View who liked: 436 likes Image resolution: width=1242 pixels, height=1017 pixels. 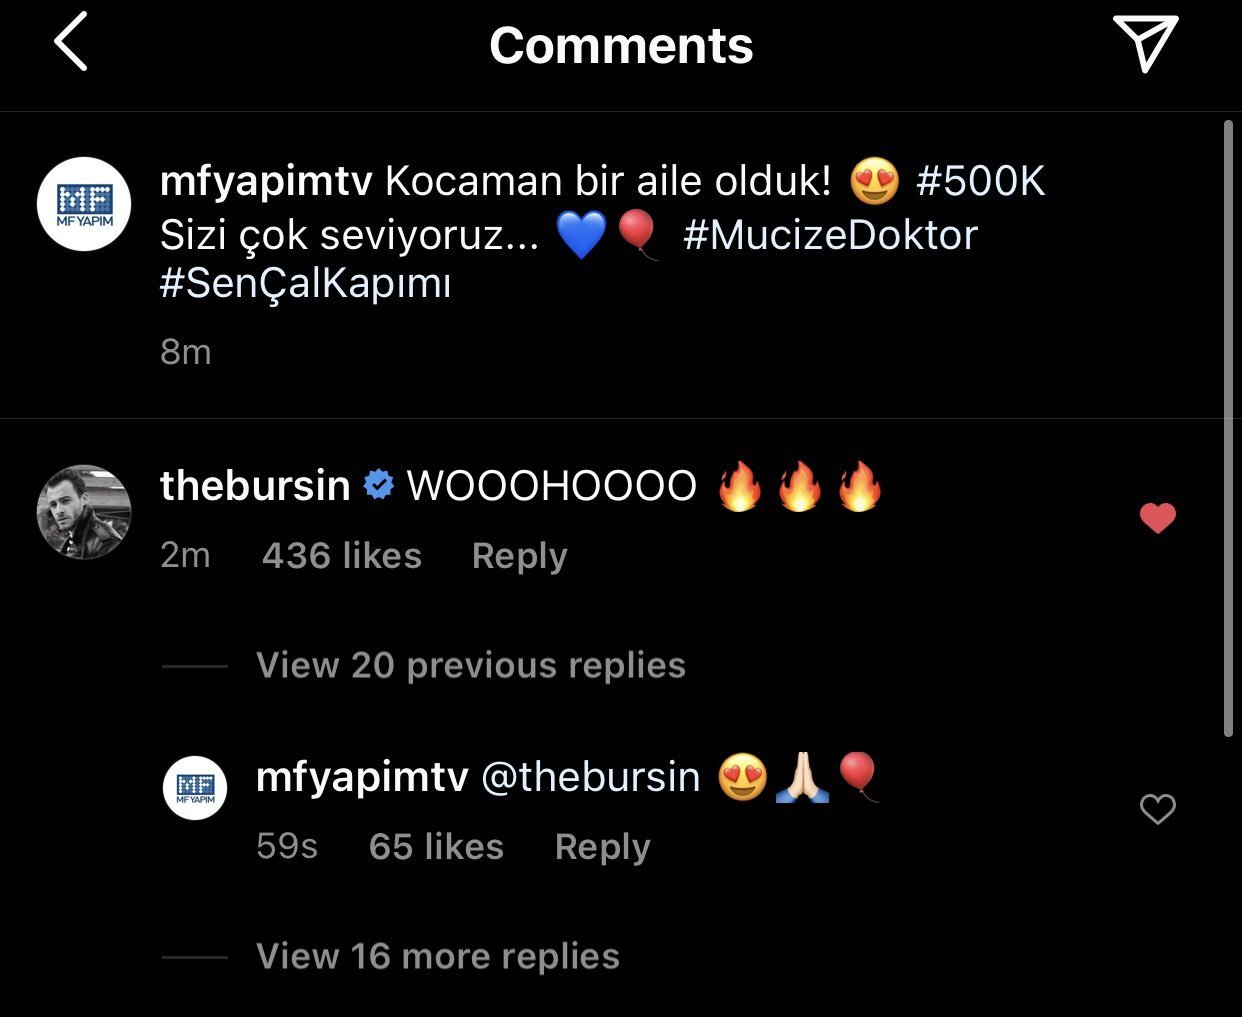click(x=342, y=556)
